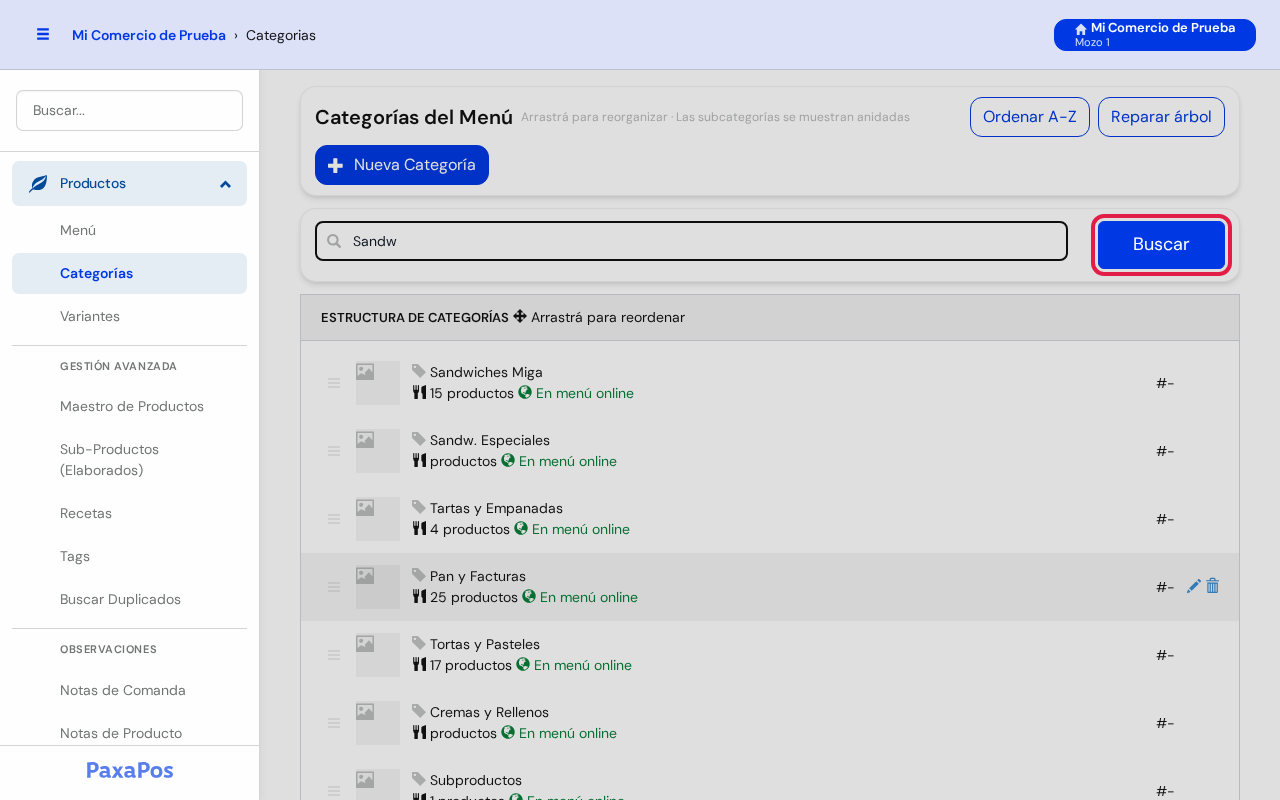Click the image placeholder for Sandw. Especiales
This screenshot has width=1280, height=800.
378,451
